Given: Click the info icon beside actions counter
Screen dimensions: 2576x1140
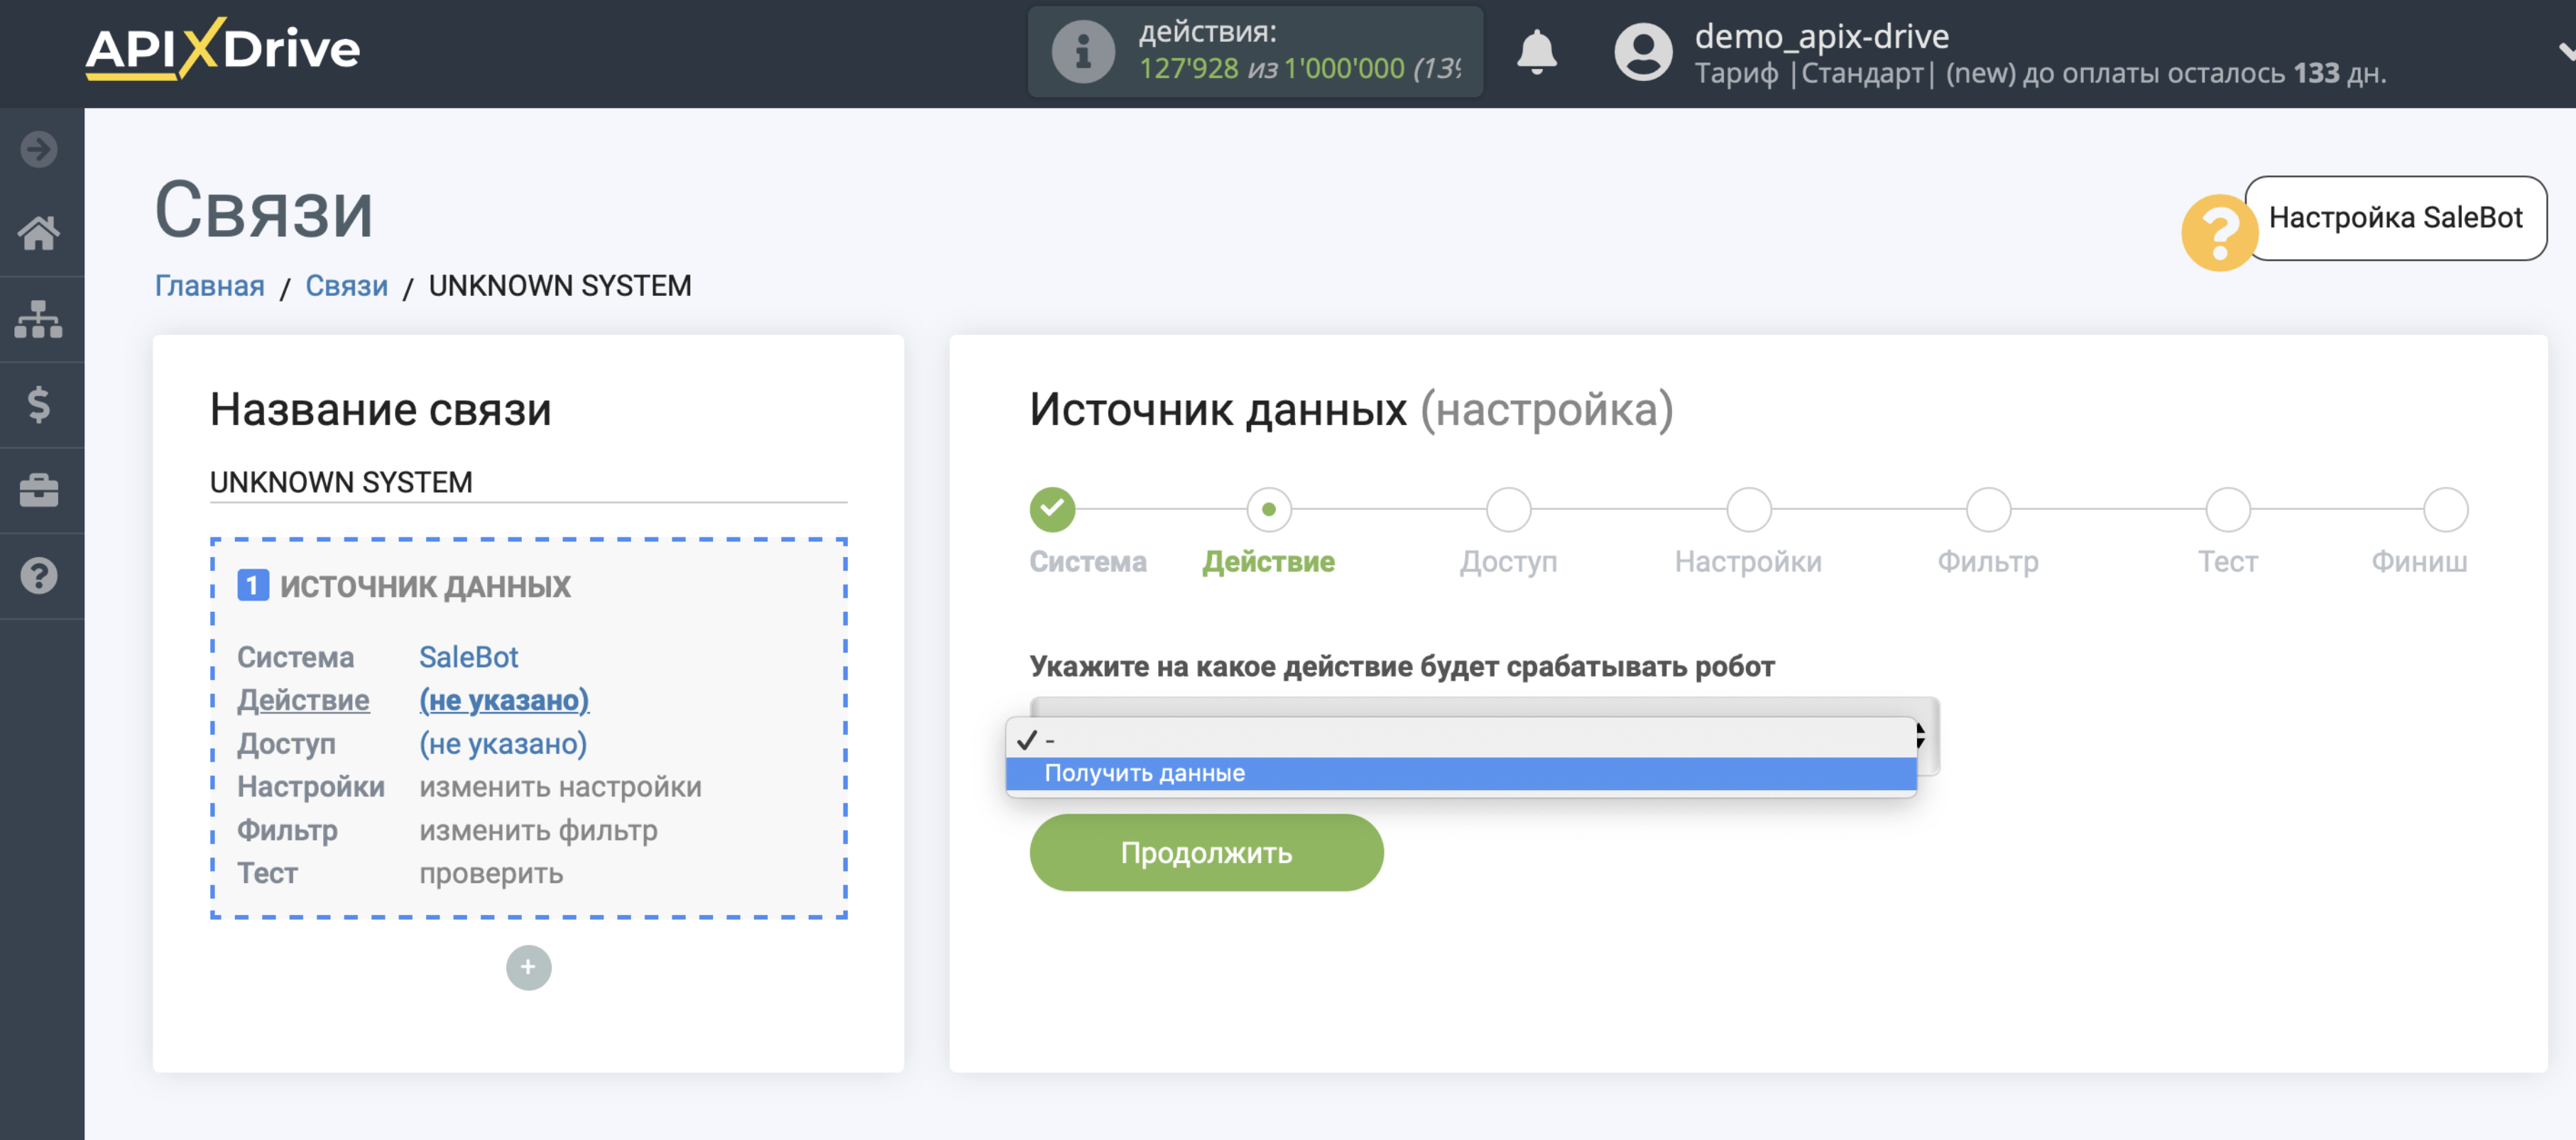Looking at the screenshot, I should 1083,52.
